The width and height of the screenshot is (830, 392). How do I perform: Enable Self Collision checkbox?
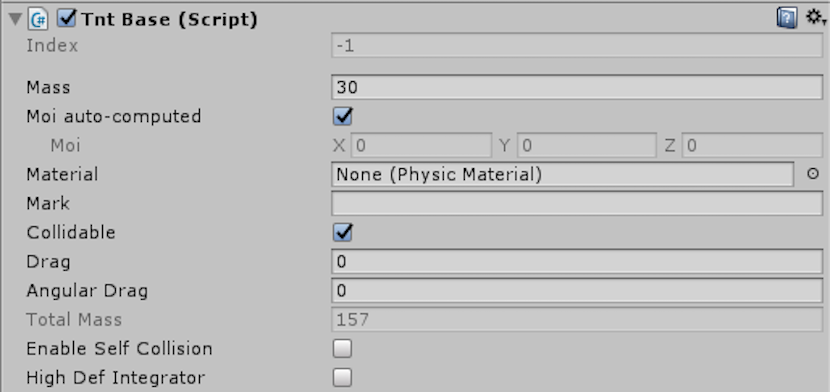(x=342, y=349)
